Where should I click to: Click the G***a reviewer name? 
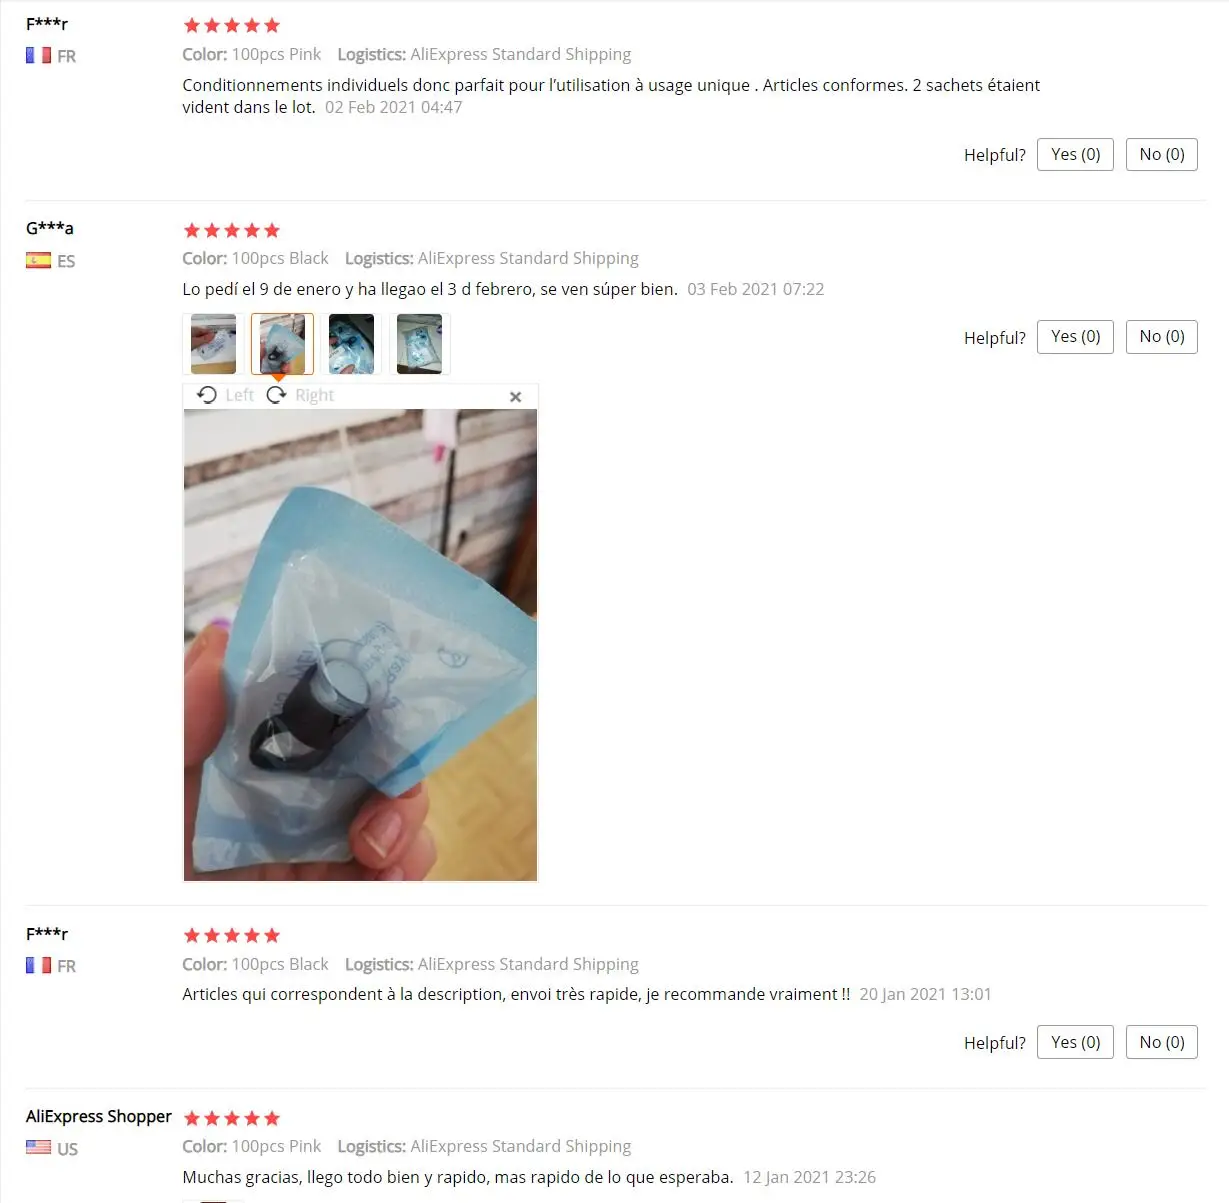(50, 228)
